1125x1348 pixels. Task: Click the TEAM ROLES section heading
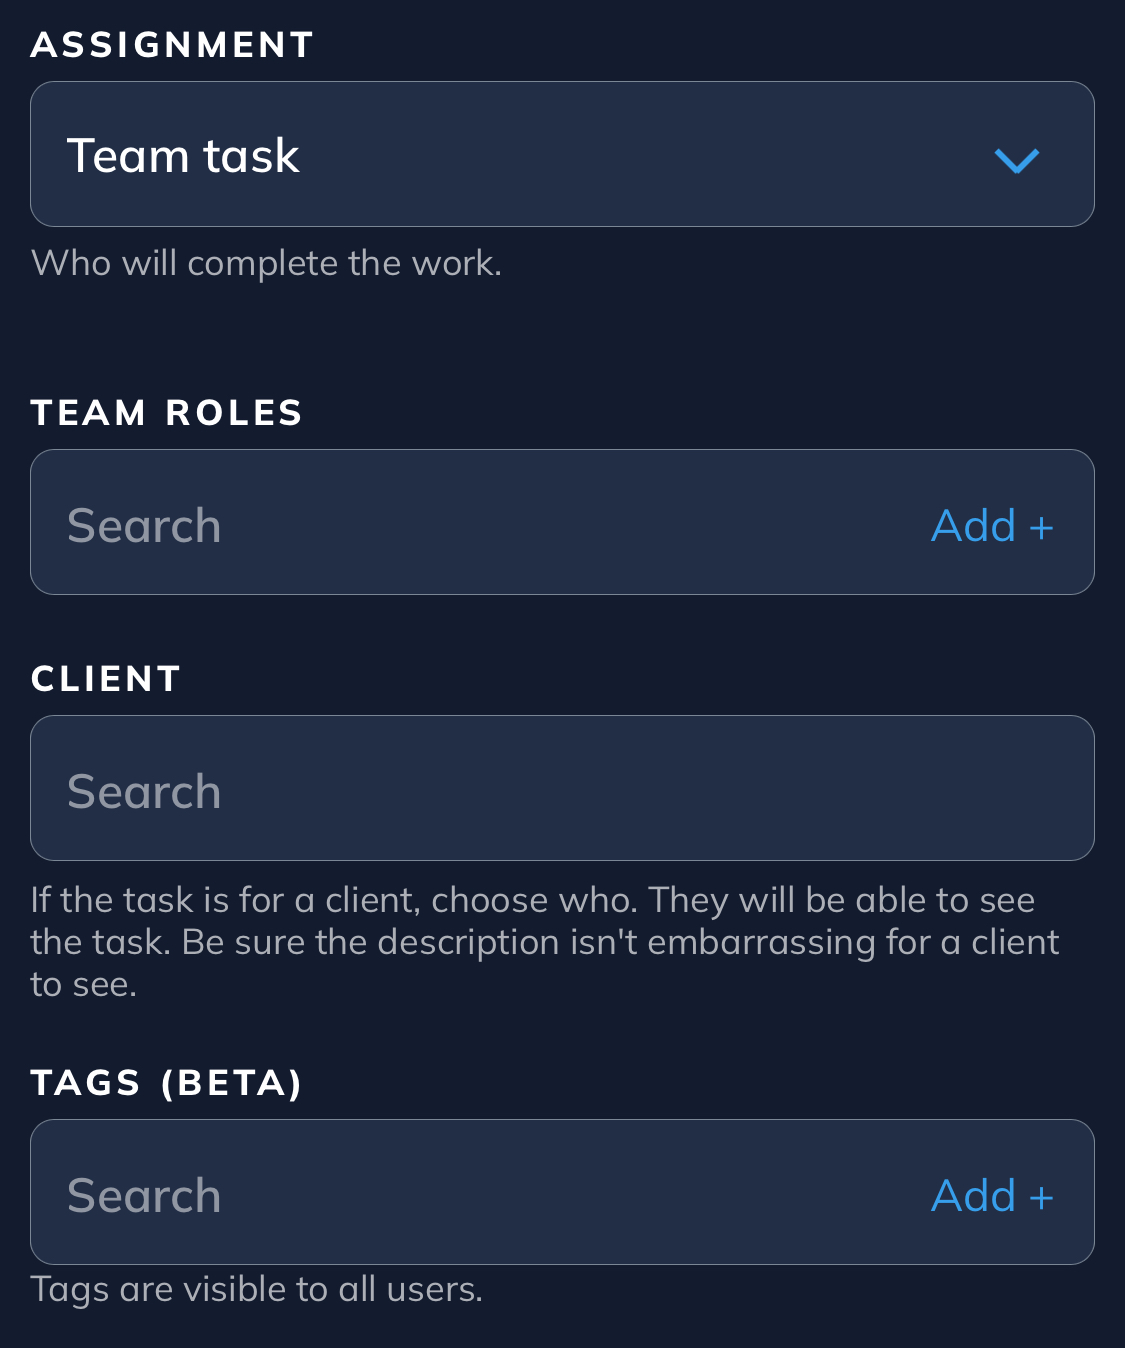(x=166, y=413)
